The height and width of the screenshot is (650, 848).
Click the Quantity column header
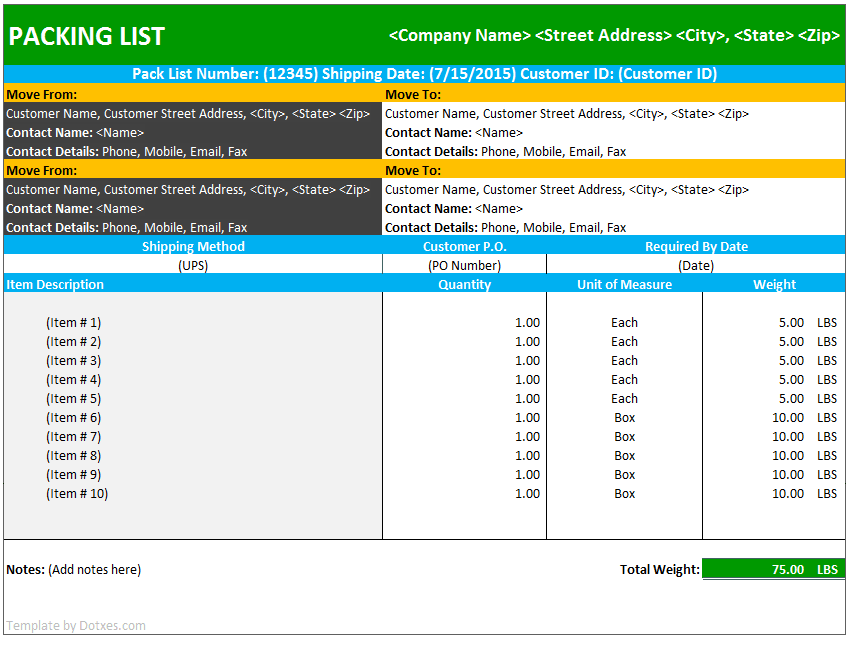465,284
